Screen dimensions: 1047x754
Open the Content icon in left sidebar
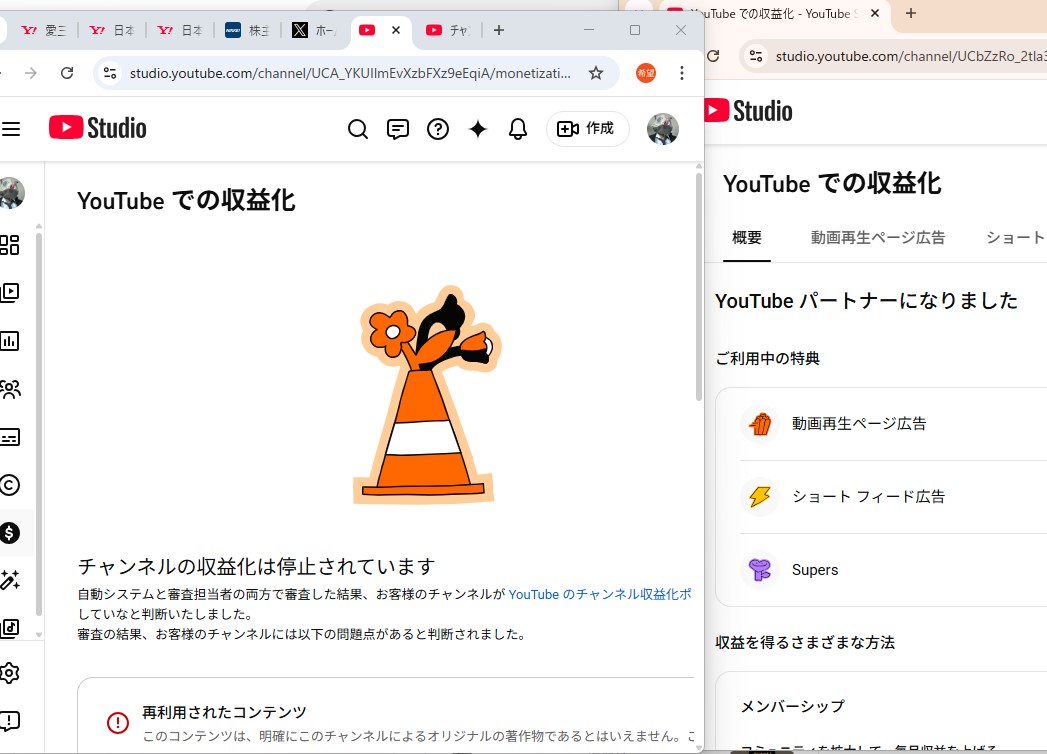tap(9, 293)
